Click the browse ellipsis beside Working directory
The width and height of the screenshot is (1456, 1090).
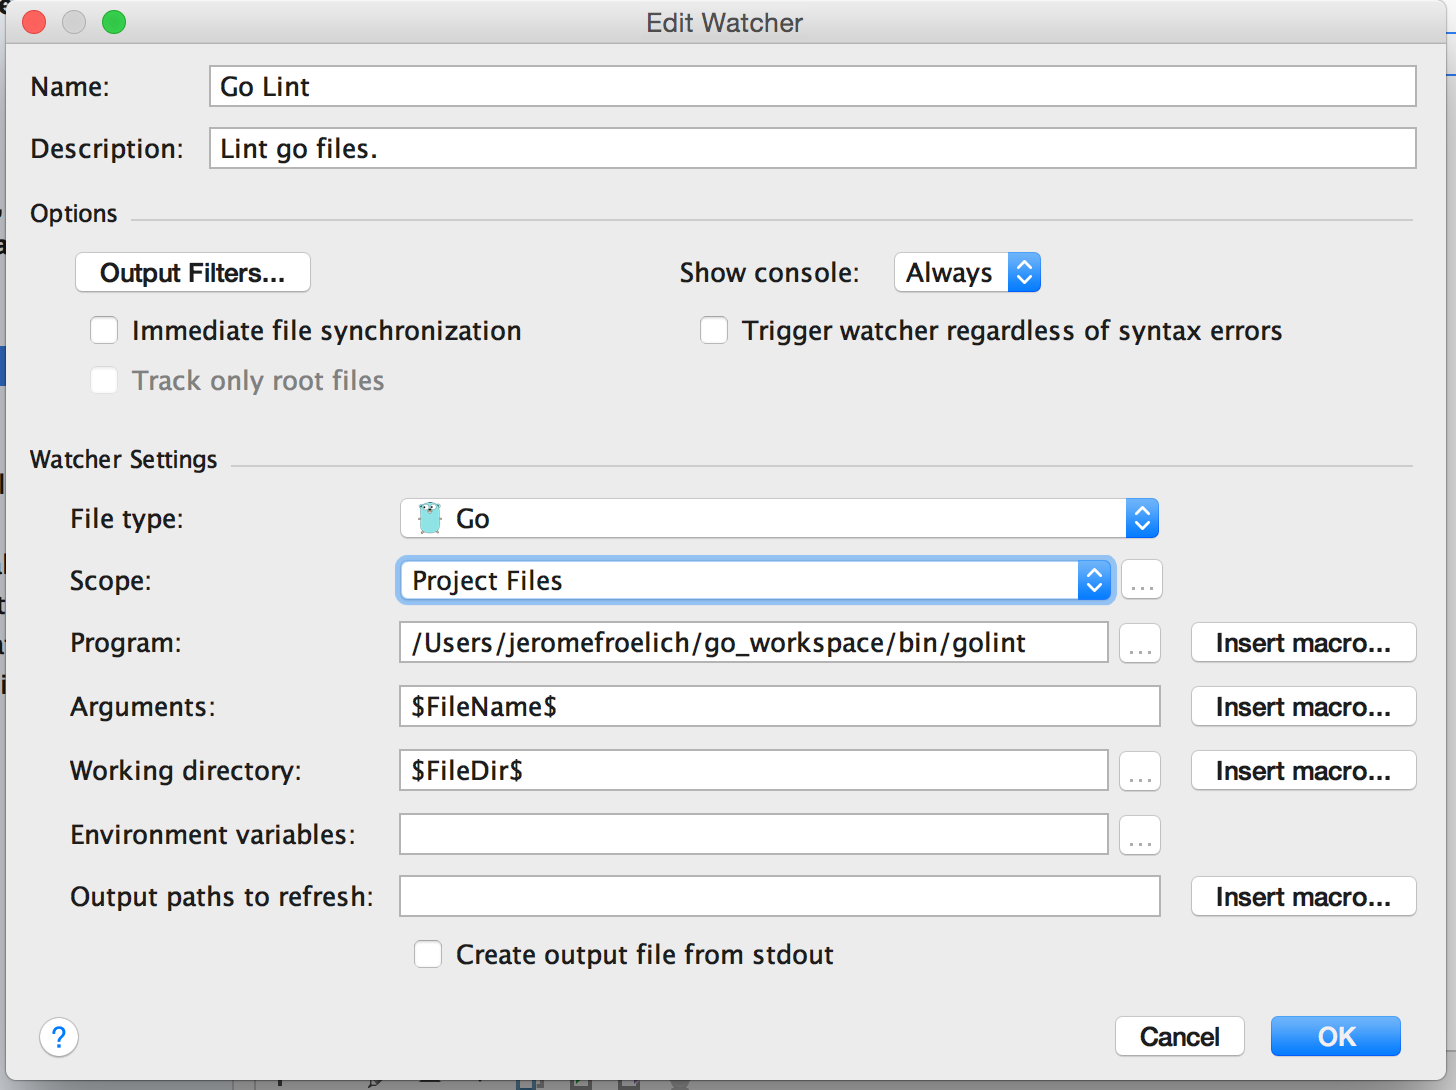pyautogui.click(x=1140, y=771)
